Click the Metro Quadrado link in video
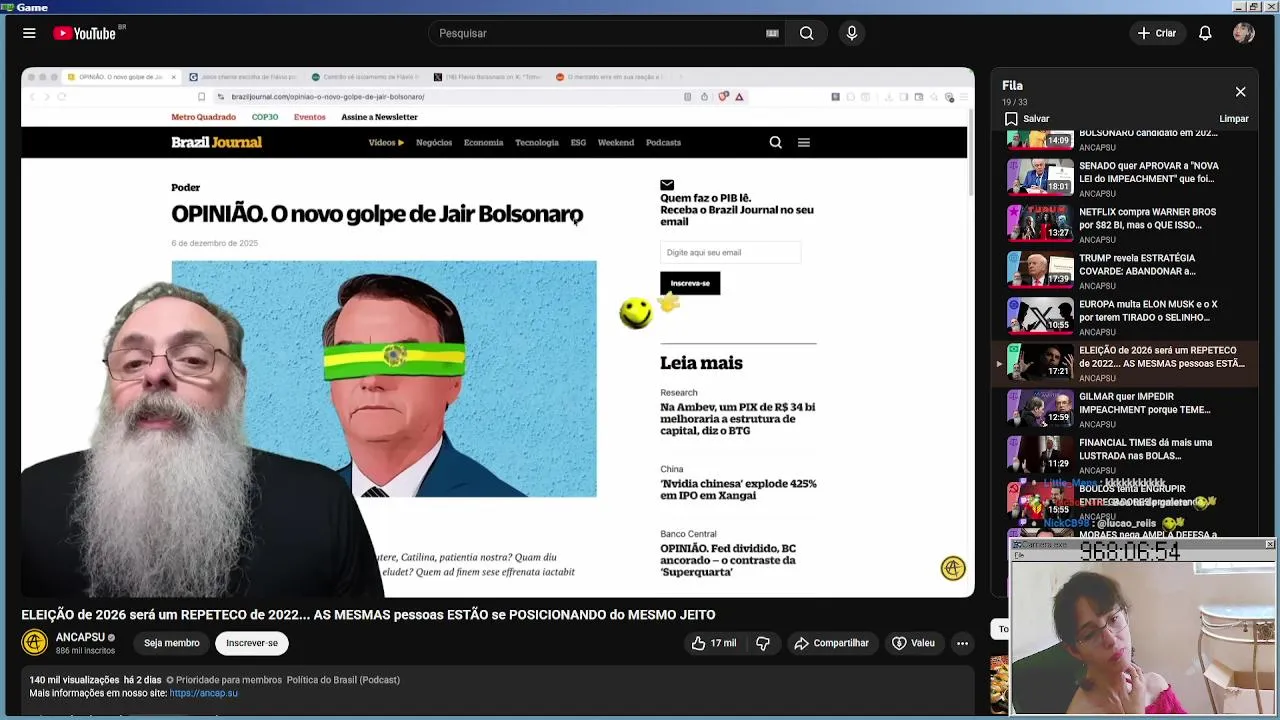 pos(203,117)
